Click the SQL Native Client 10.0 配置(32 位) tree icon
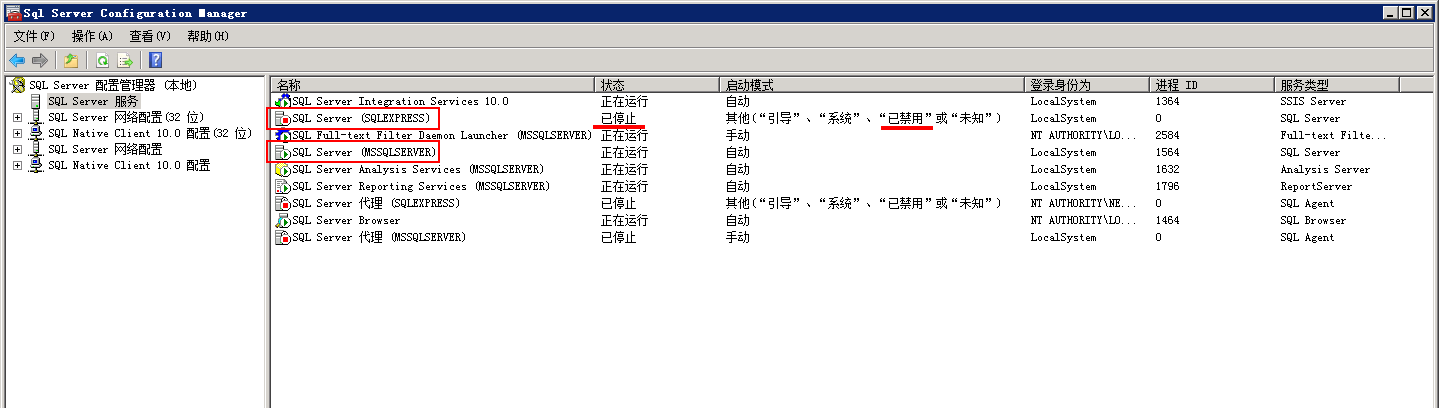The width and height of the screenshot is (1439, 408). [37, 133]
